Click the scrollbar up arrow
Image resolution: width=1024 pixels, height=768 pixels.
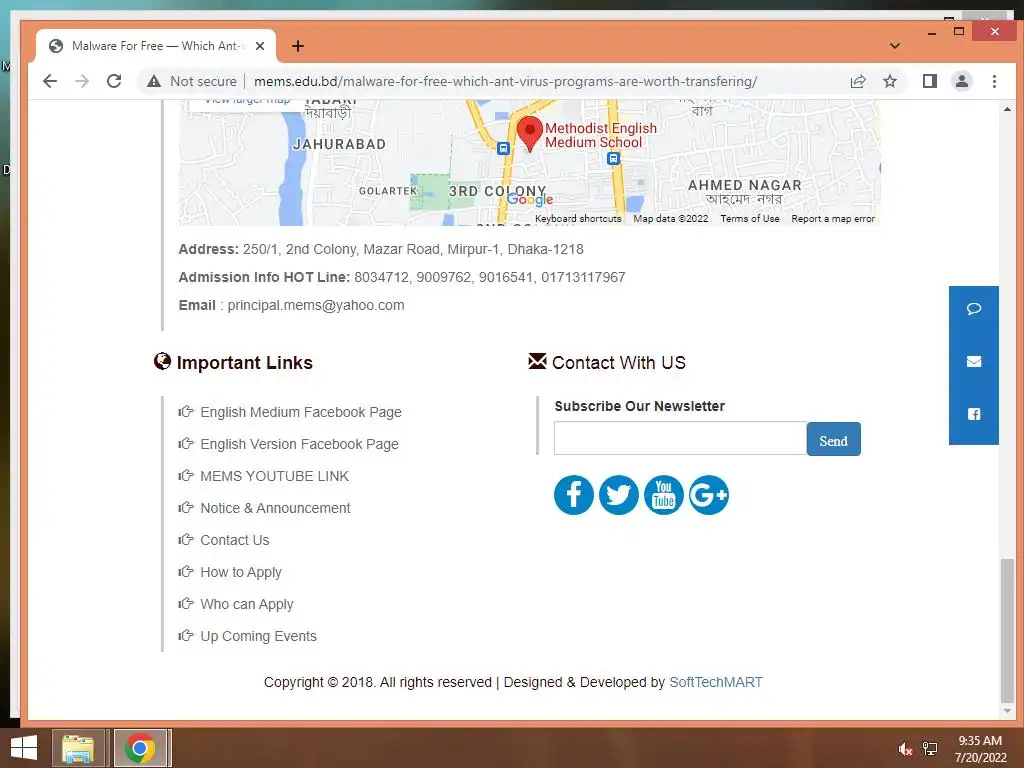click(1007, 109)
